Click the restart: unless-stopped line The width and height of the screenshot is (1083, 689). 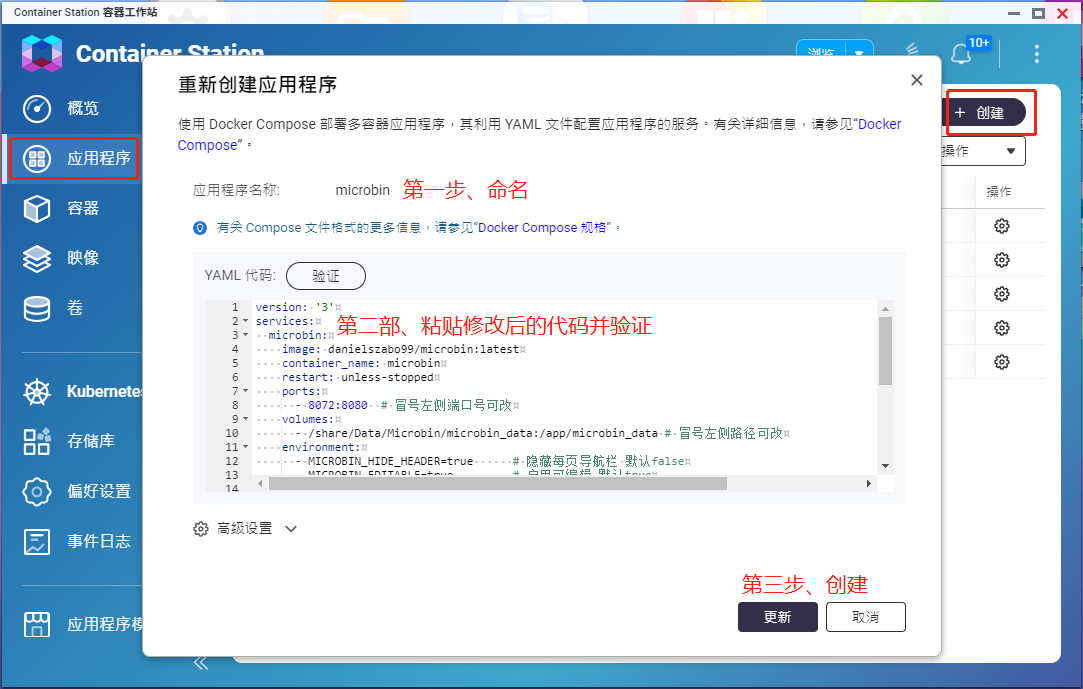point(361,377)
